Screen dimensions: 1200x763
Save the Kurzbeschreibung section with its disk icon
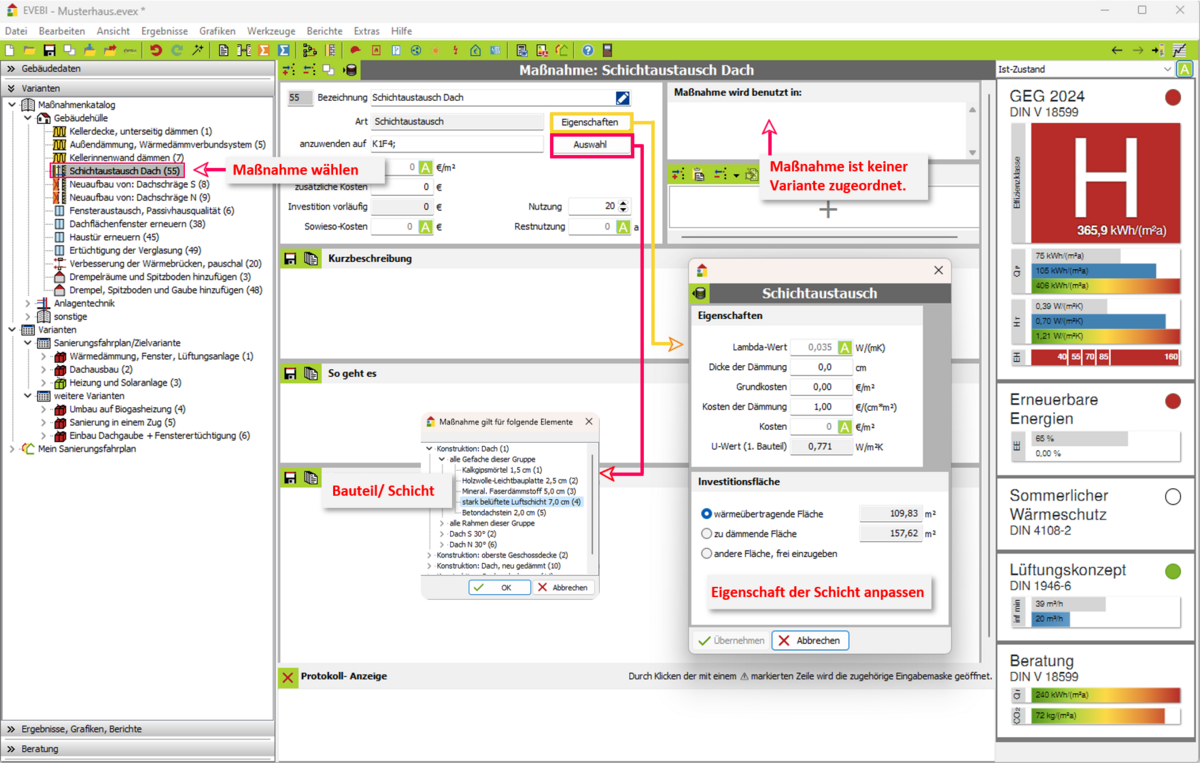(290, 259)
